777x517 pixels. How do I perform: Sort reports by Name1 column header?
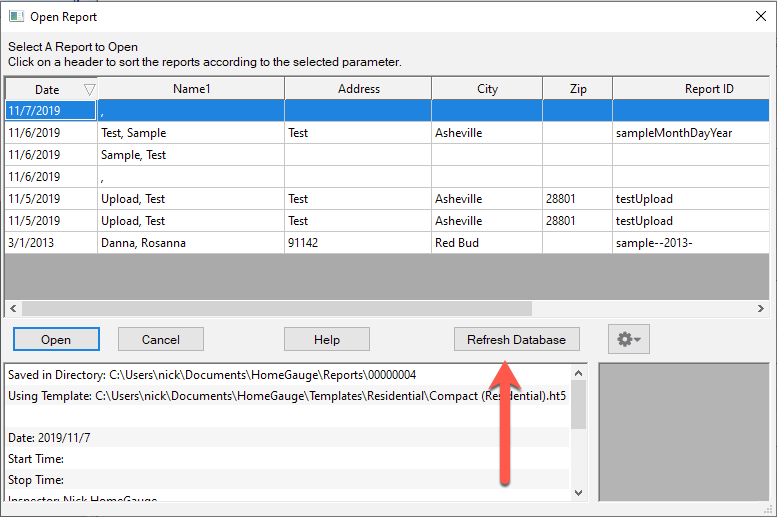tap(190, 89)
